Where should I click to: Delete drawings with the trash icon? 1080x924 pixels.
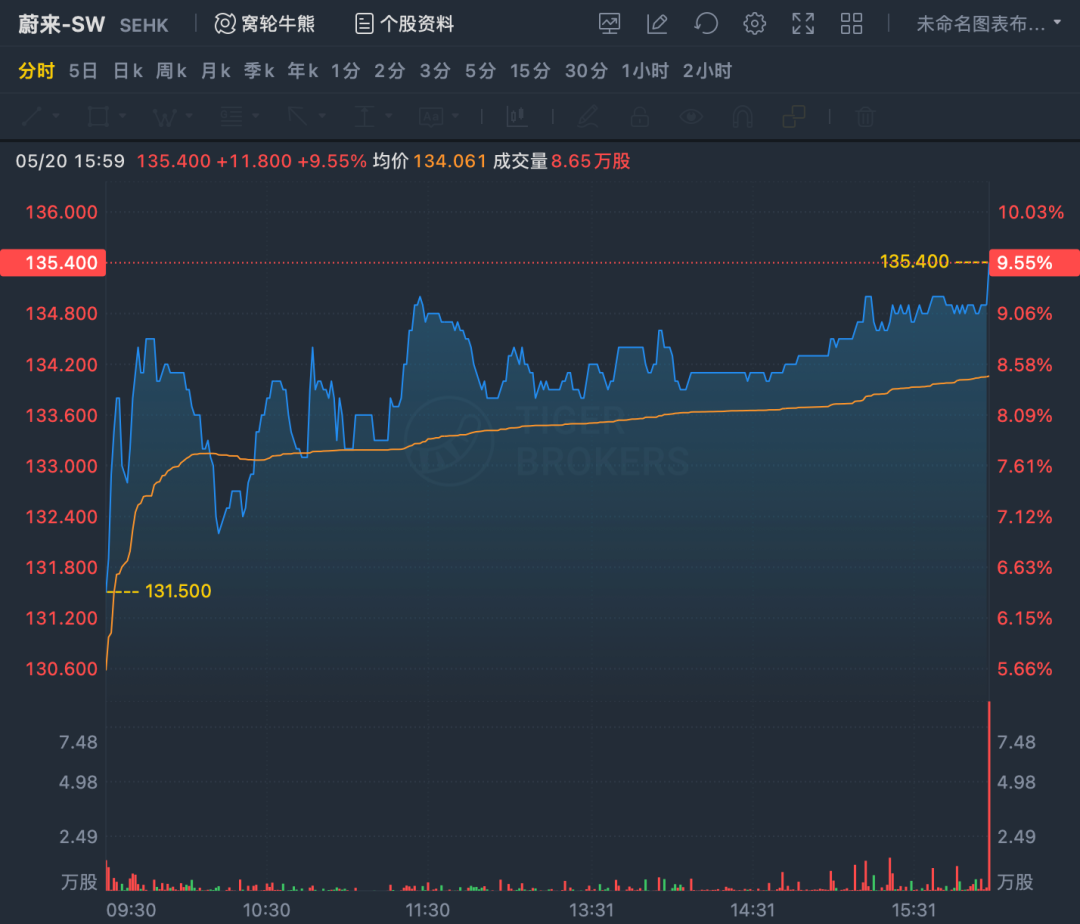click(865, 116)
